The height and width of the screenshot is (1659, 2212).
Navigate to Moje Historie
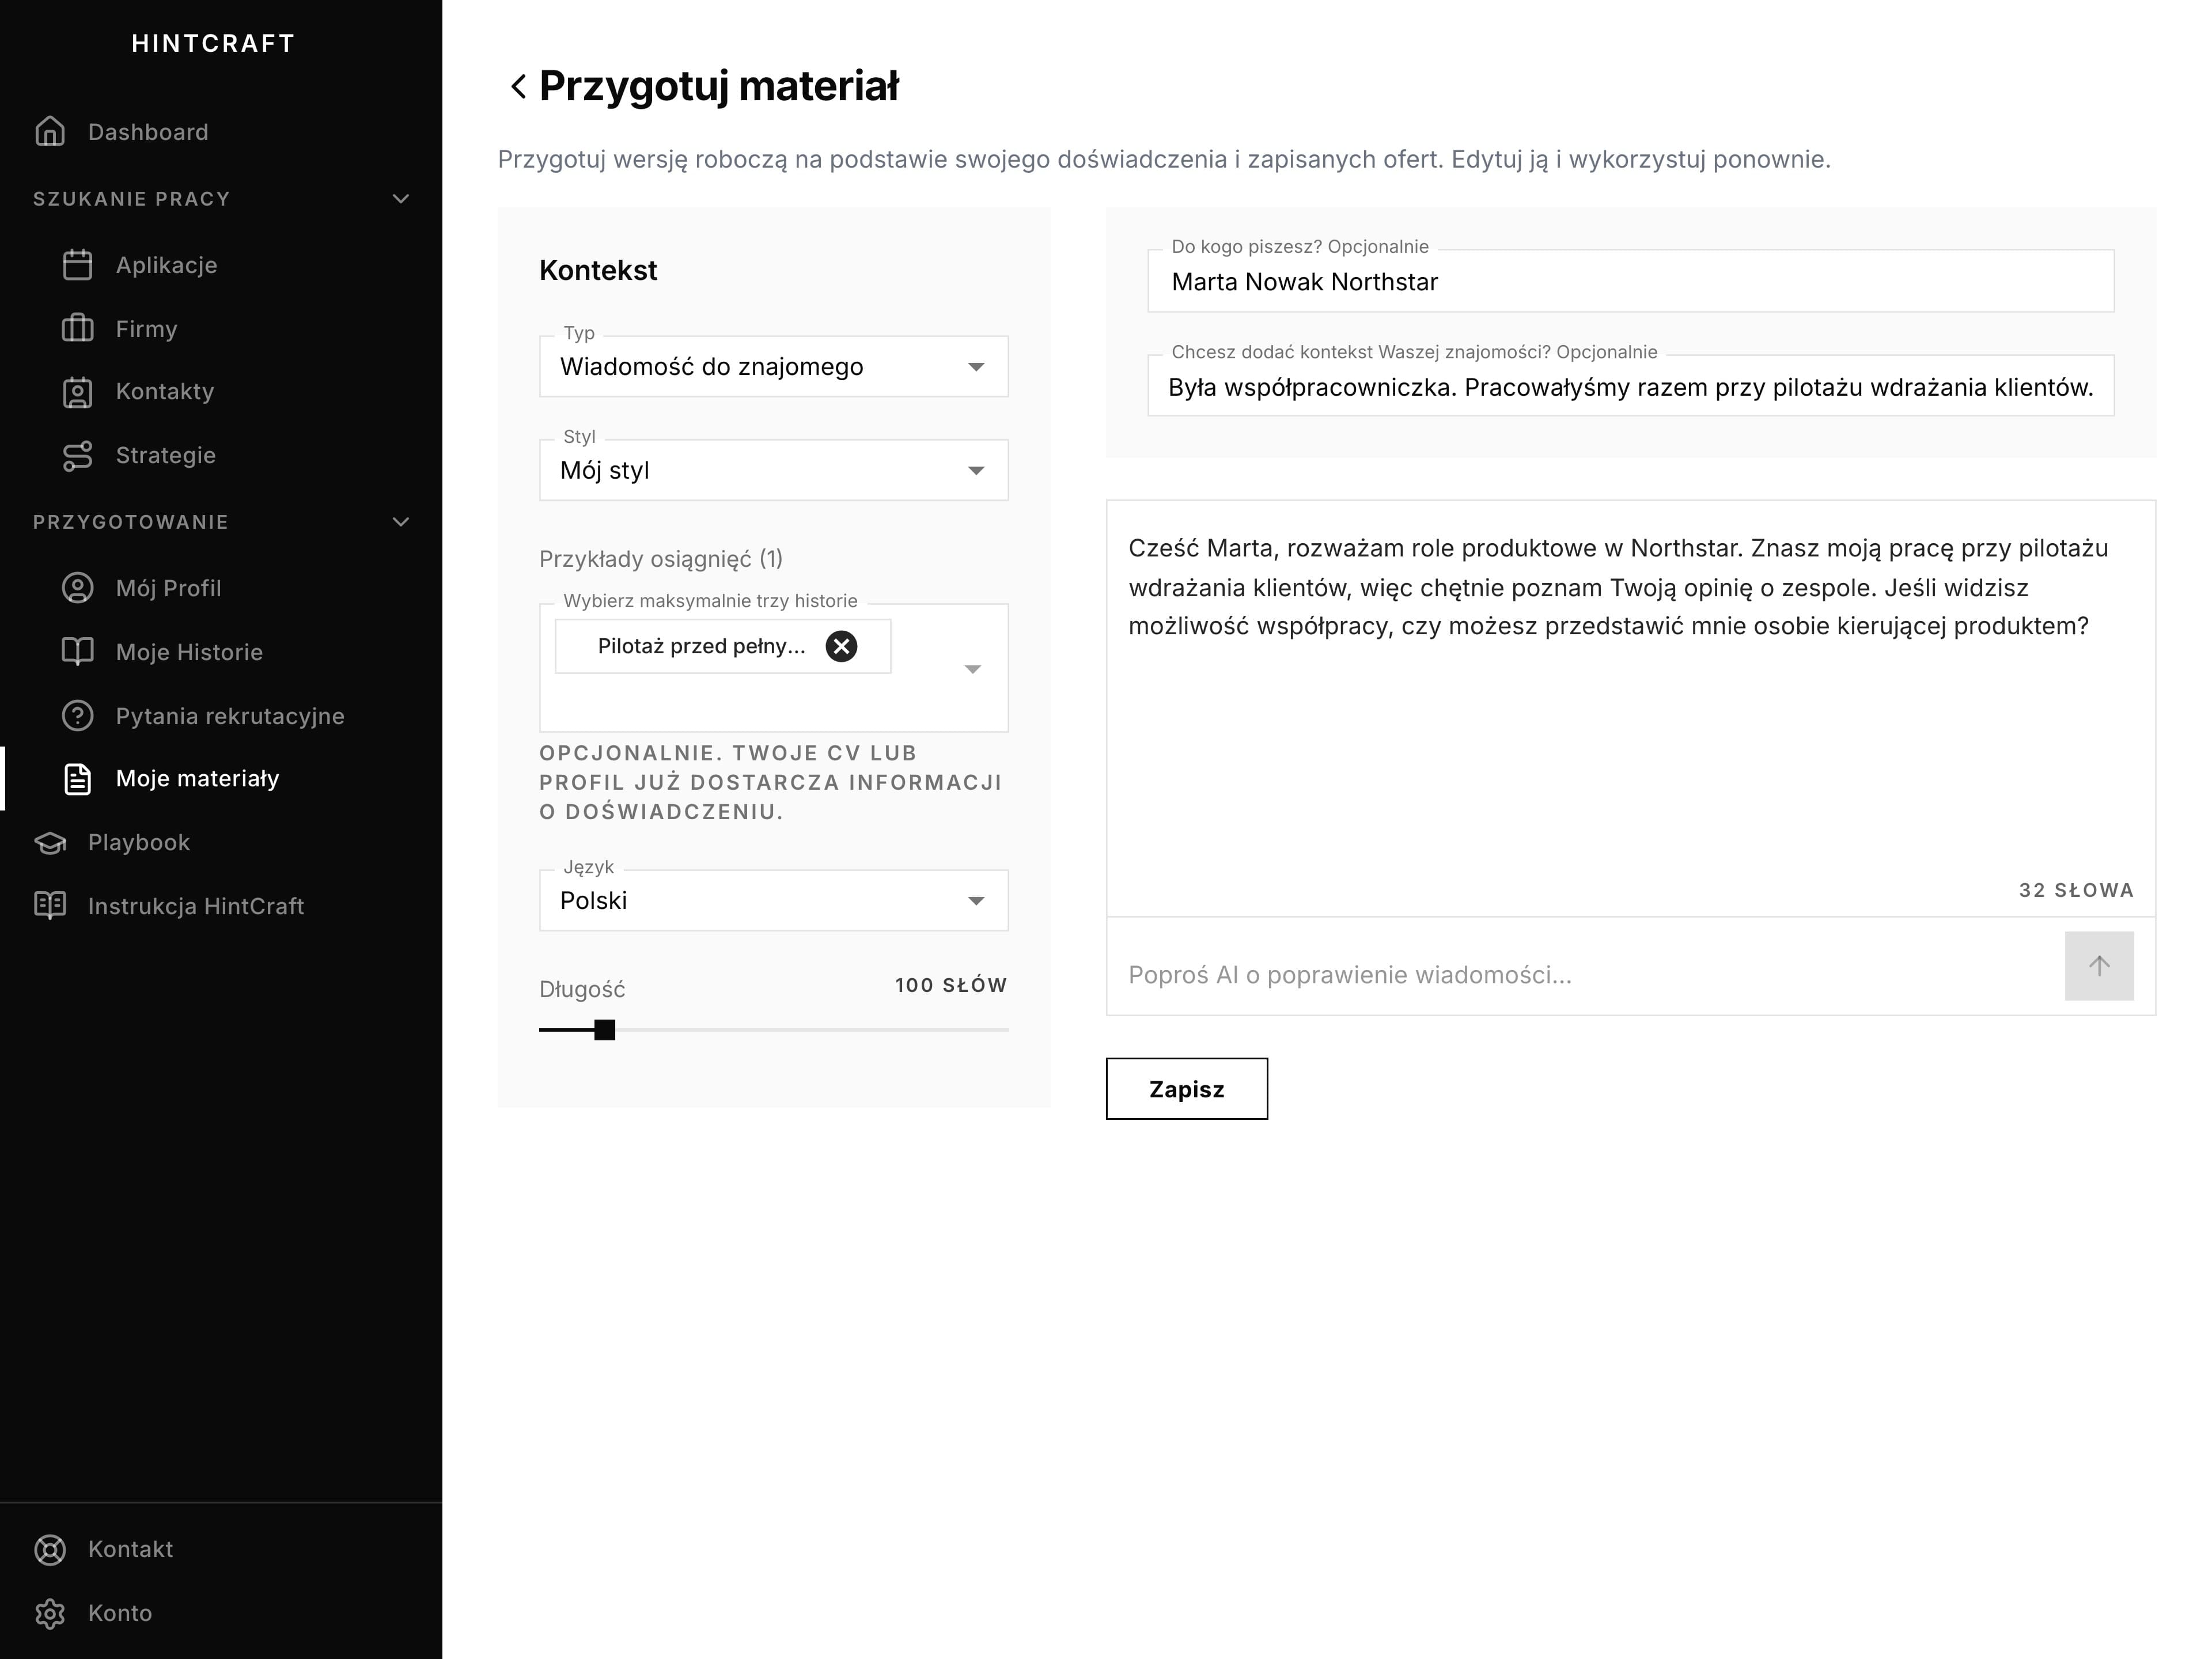coord(221,652)
